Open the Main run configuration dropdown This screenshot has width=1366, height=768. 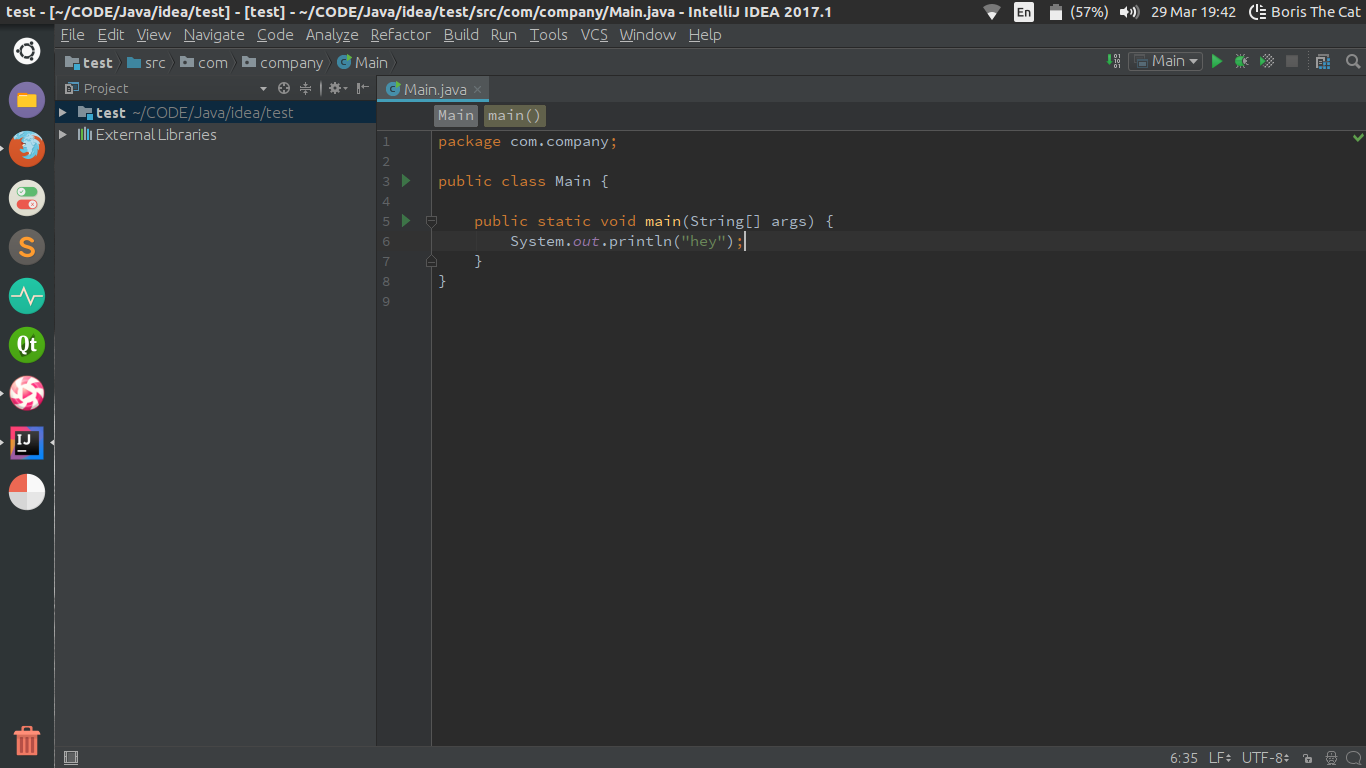tap(1166, 61)
